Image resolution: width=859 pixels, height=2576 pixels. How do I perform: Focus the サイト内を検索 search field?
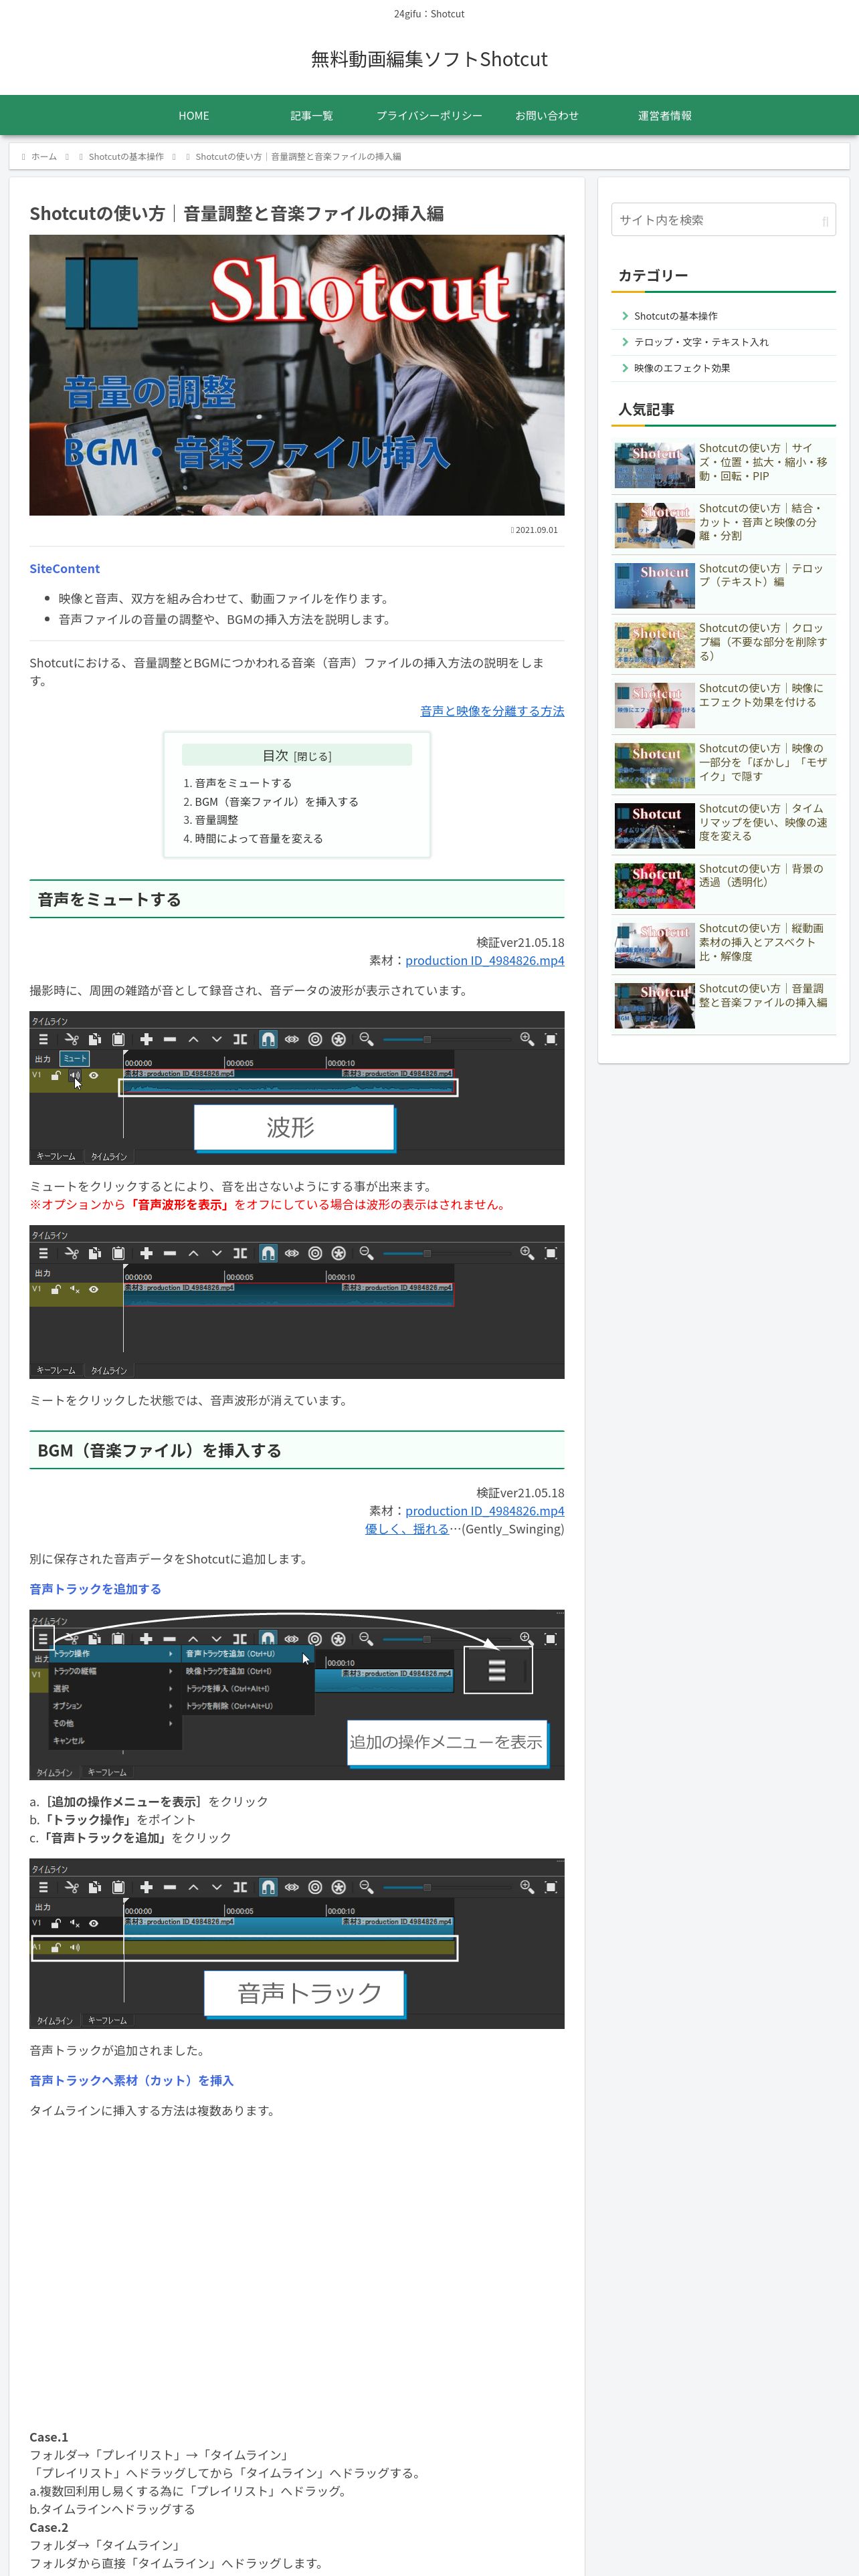coord(723,220)
